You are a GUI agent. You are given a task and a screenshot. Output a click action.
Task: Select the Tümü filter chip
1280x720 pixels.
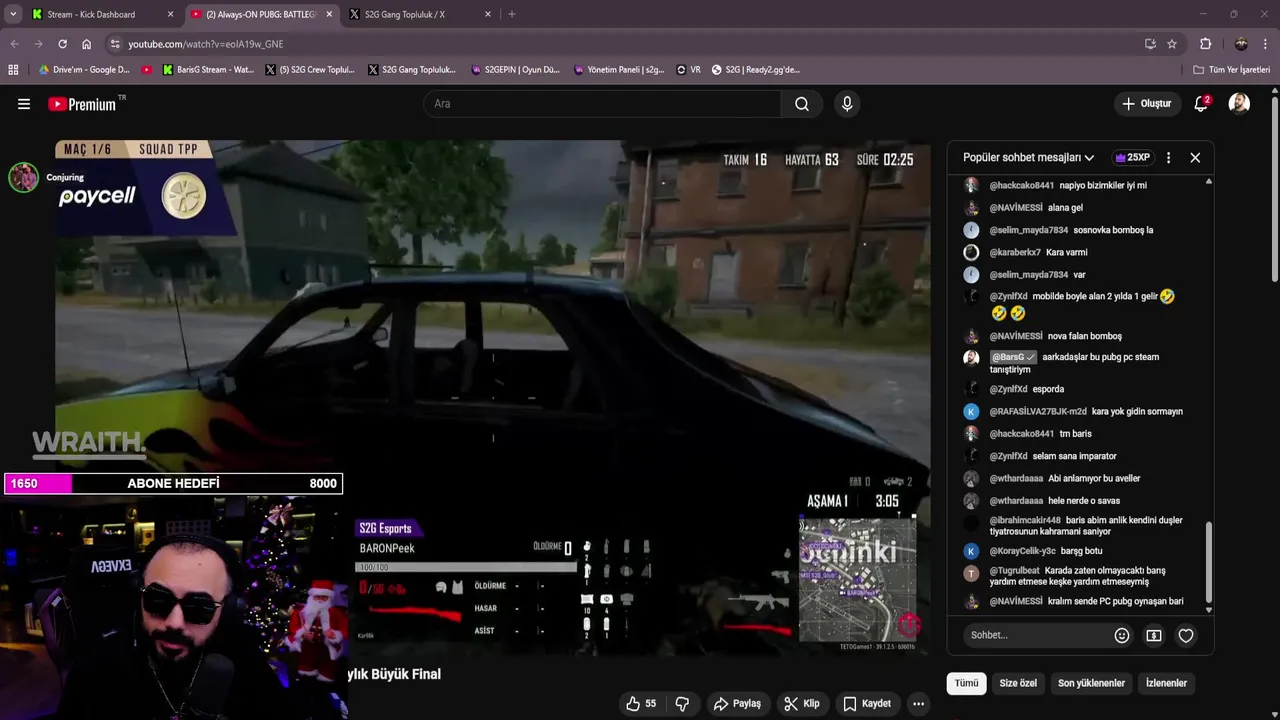966,683
